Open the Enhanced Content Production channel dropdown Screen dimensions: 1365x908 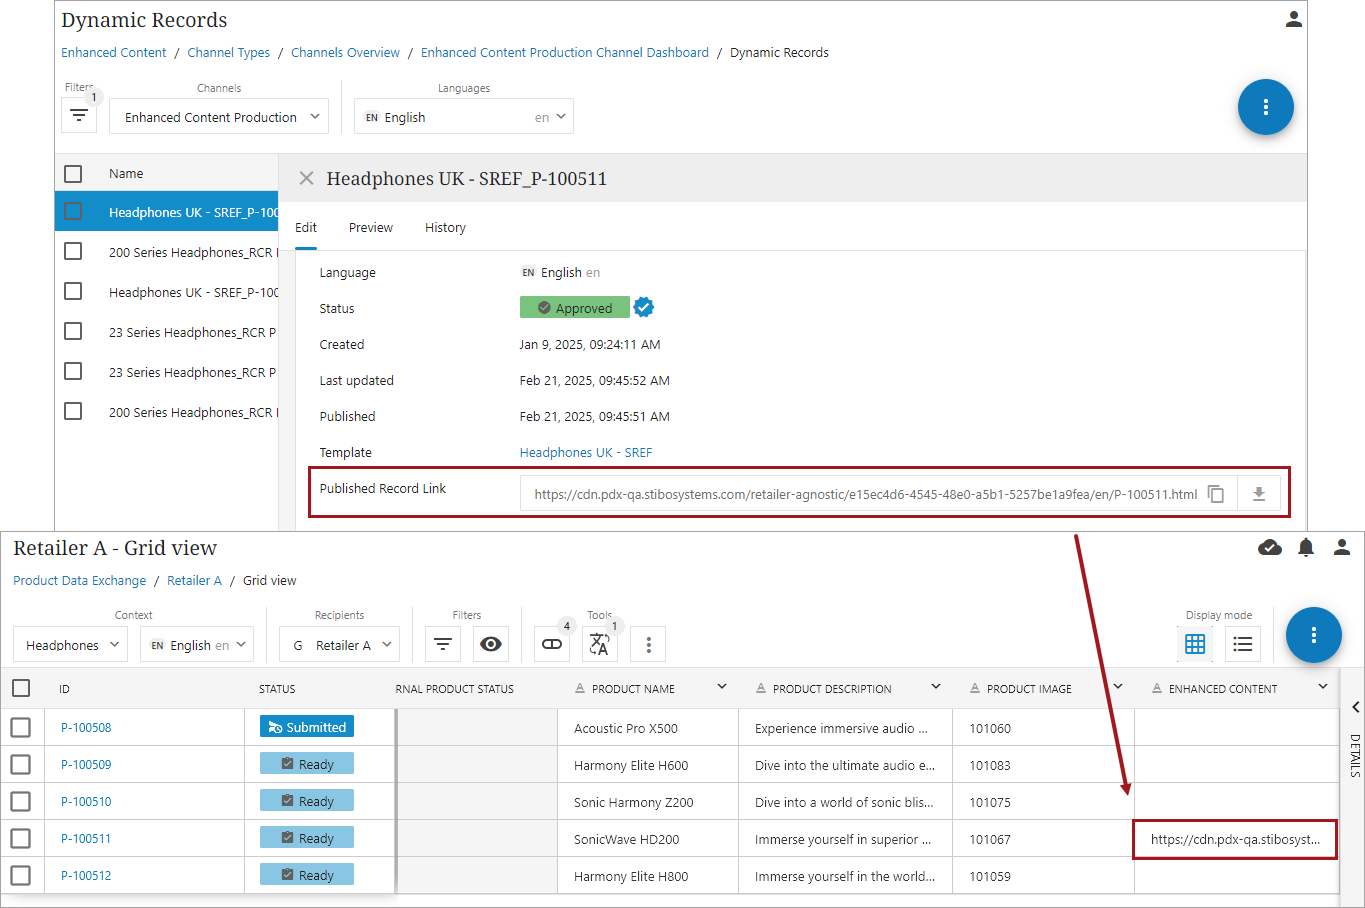point(219,117)
